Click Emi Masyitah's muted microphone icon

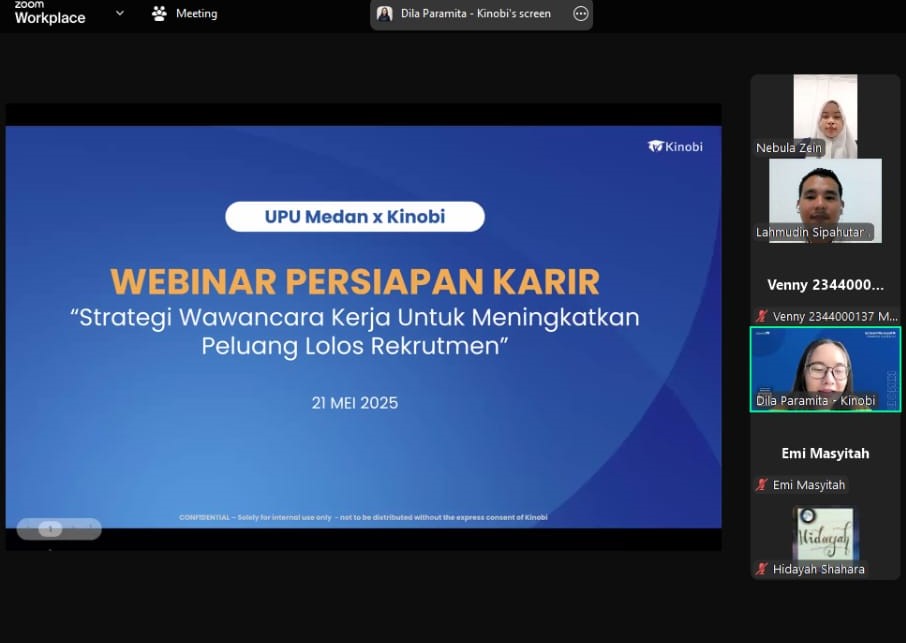(x=762, y=485)
